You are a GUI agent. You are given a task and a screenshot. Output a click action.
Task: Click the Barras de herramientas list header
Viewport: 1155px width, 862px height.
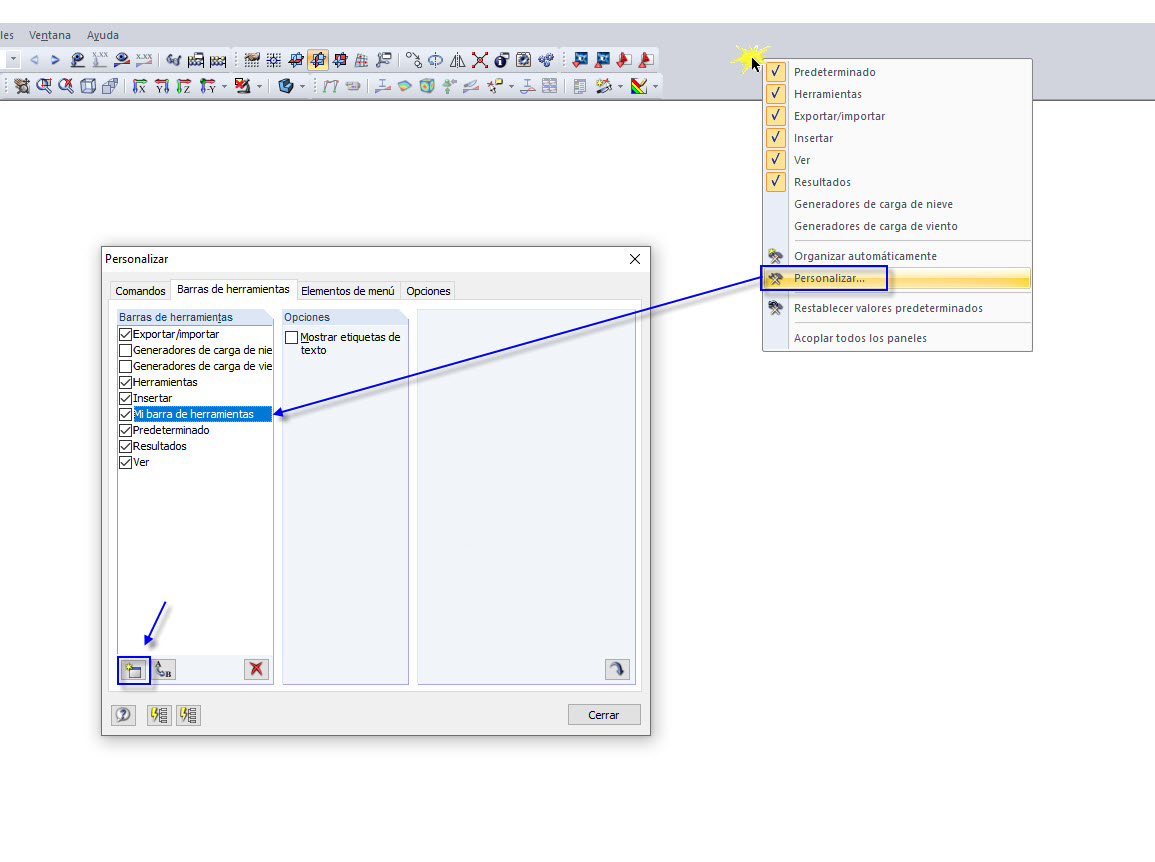[194, 317]
